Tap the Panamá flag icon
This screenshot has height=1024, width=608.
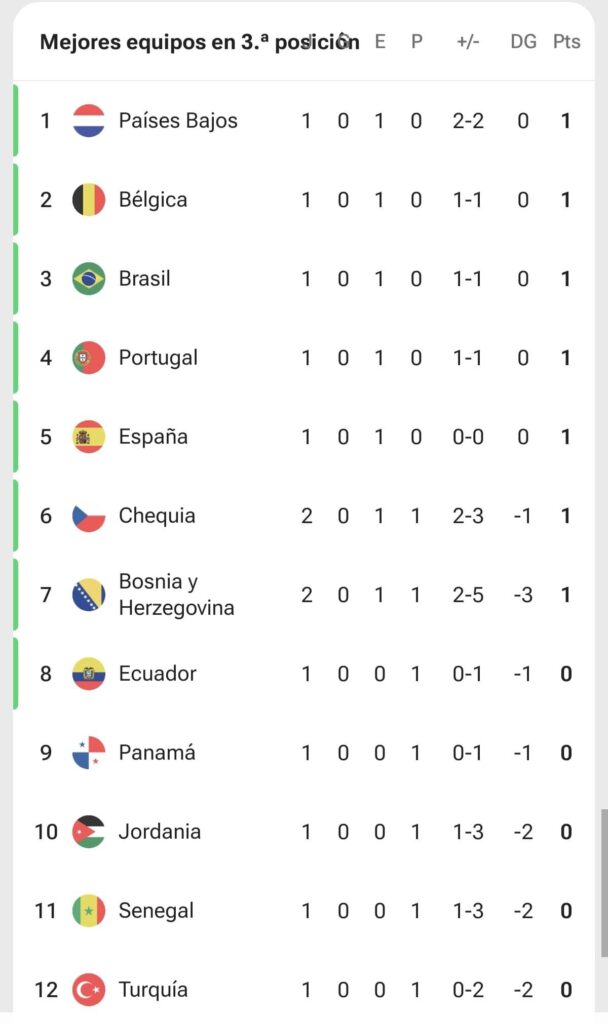89,753
